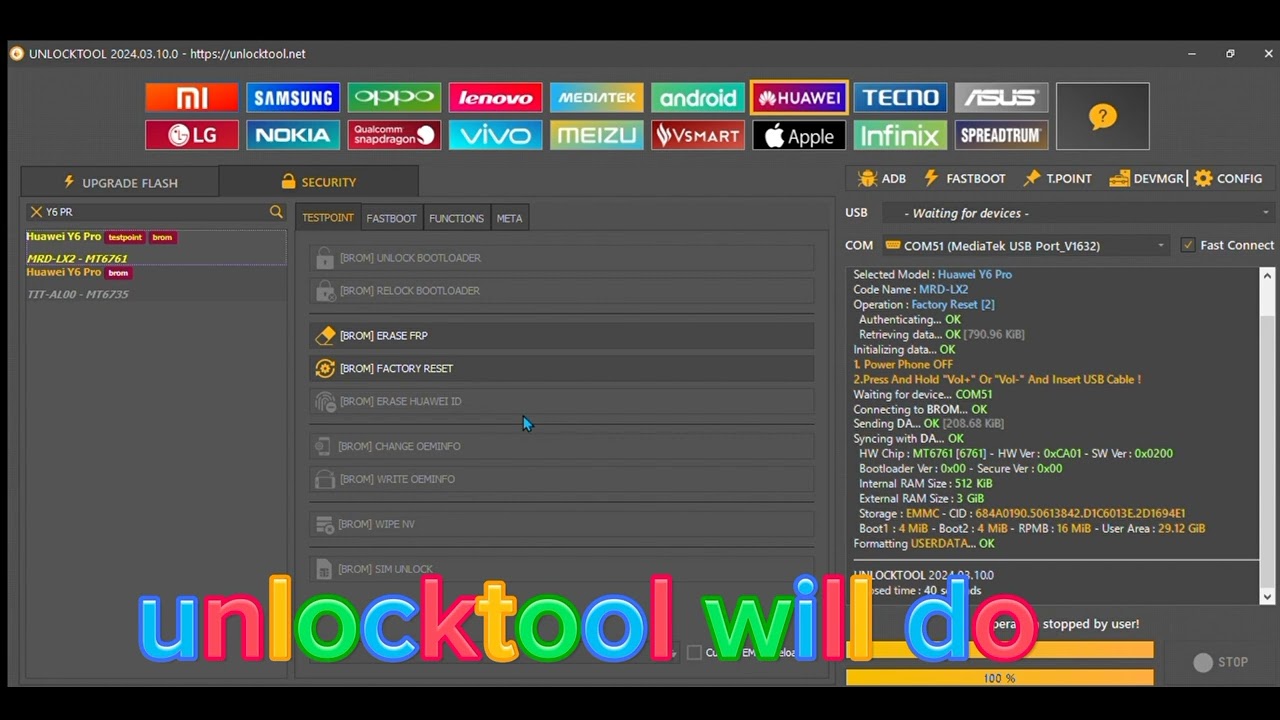Select Huawei Y6 Pro MRD-LX2 MT6761 model
Viewport: 1280px width, 720px height.
[155, 248]
